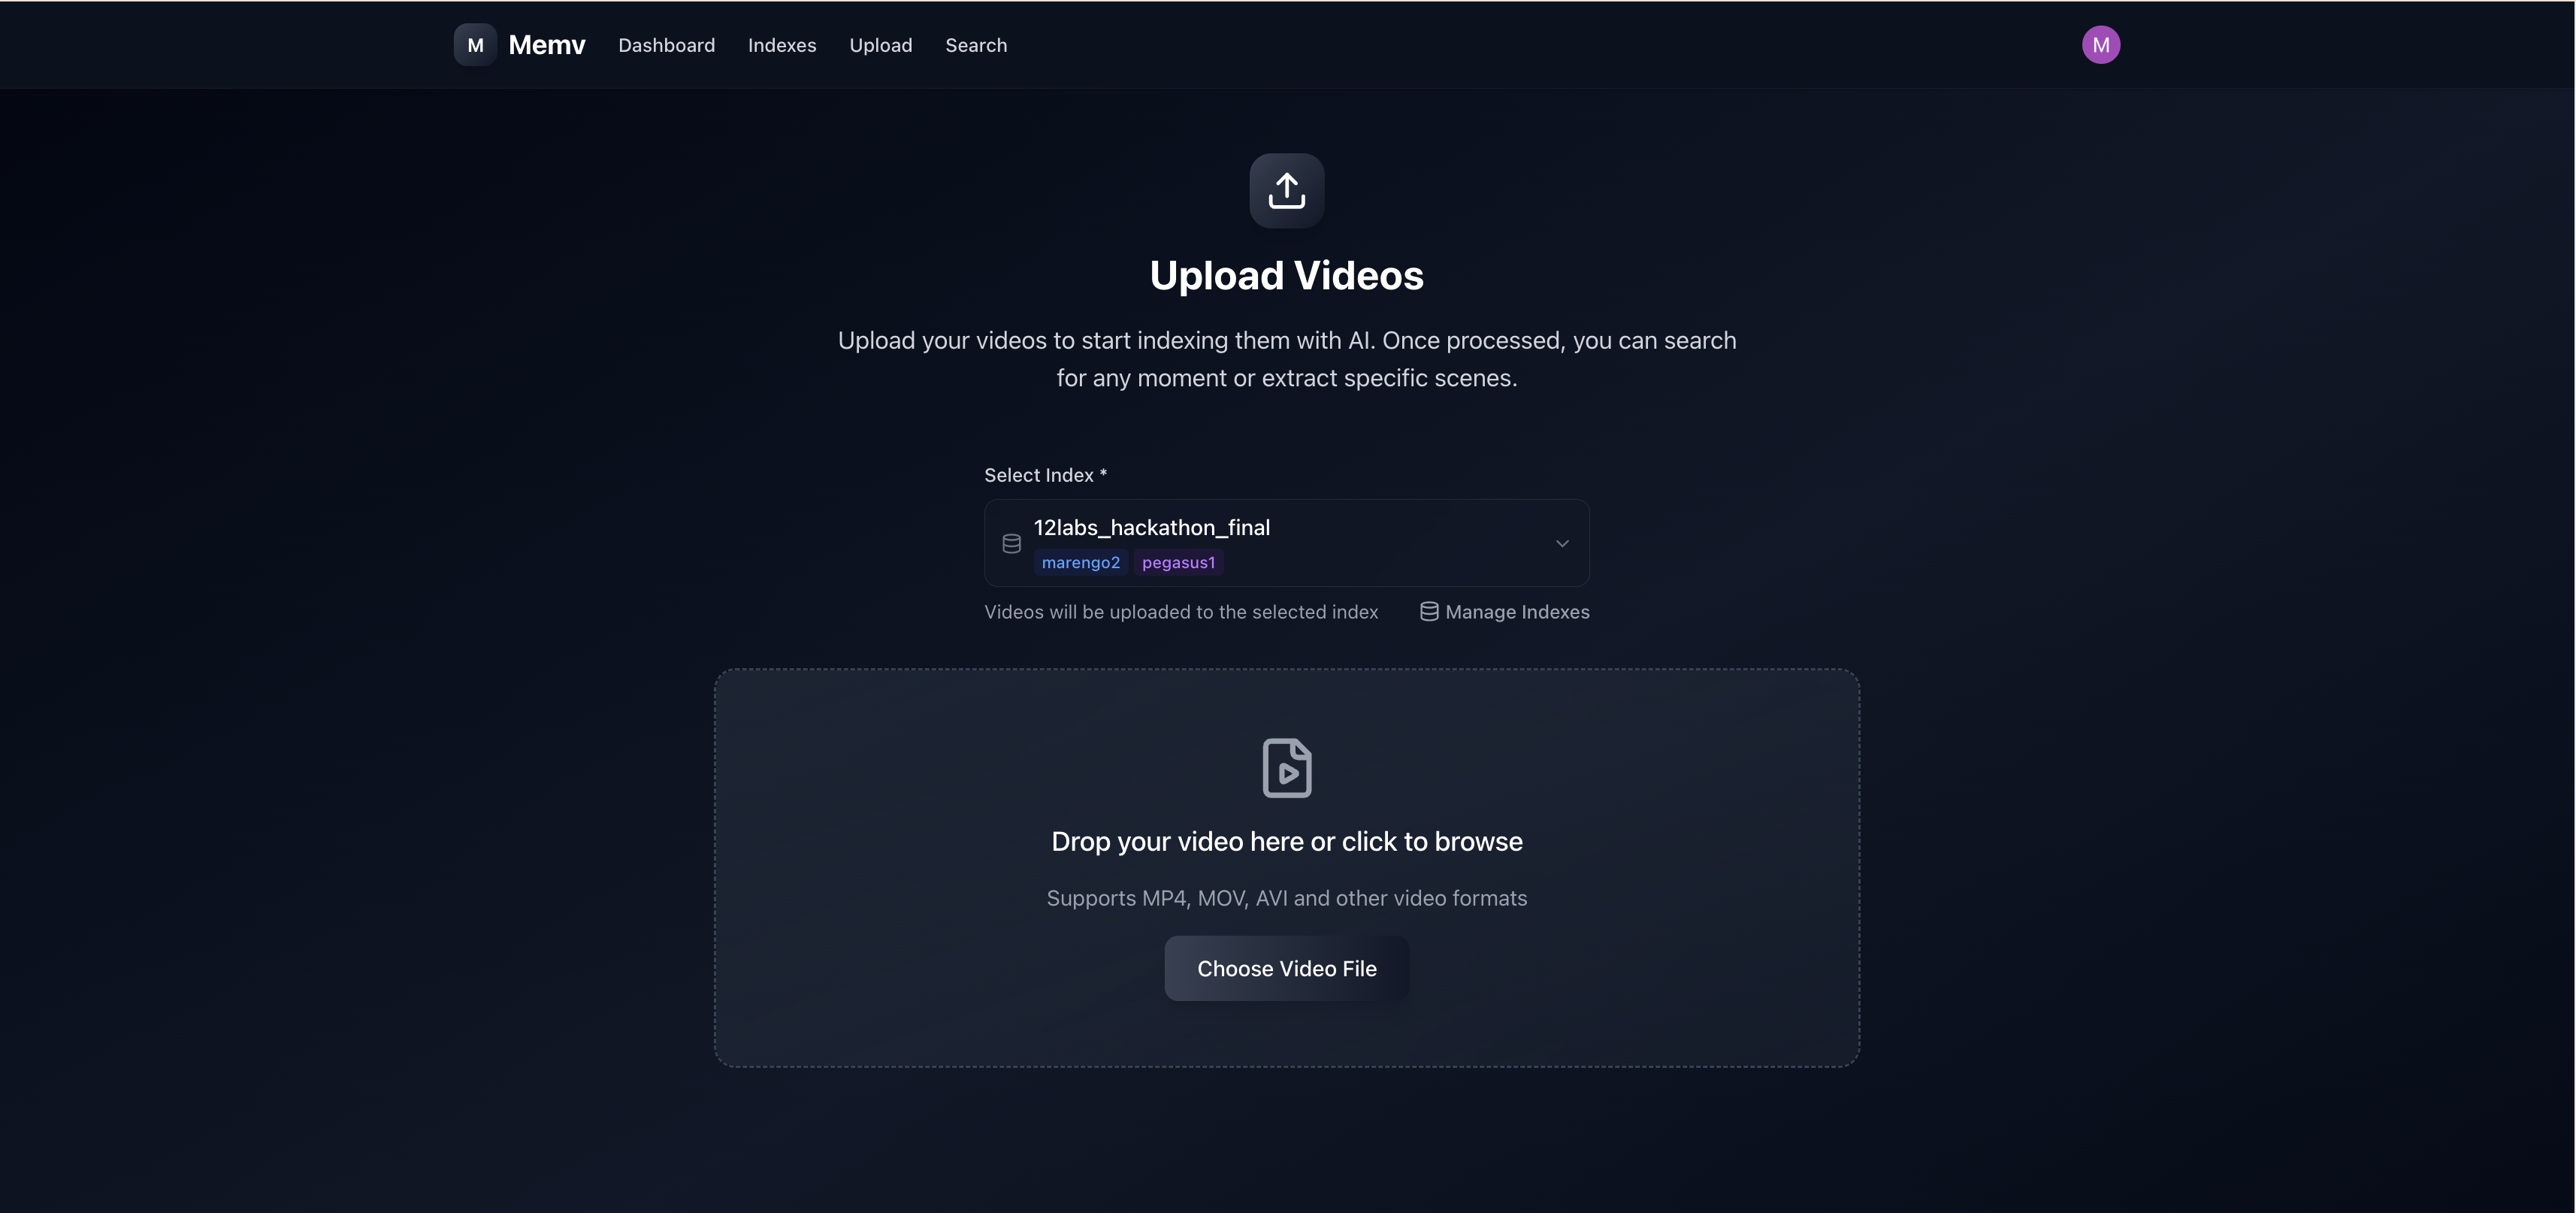Open the purple M user avatar

pos(2100,45)
